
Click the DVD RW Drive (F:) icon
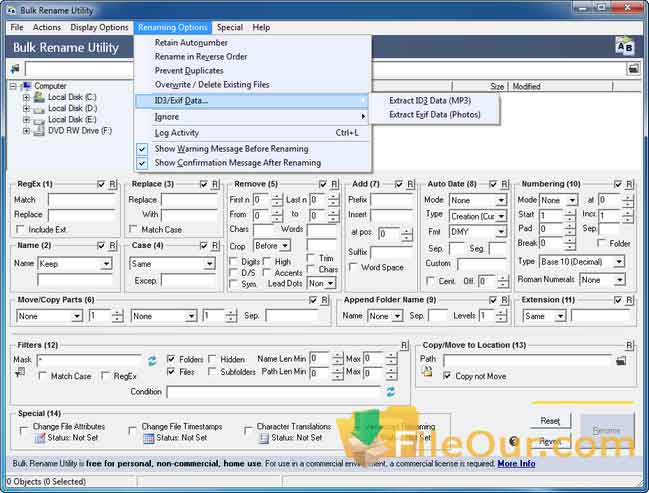click(39, 131)
